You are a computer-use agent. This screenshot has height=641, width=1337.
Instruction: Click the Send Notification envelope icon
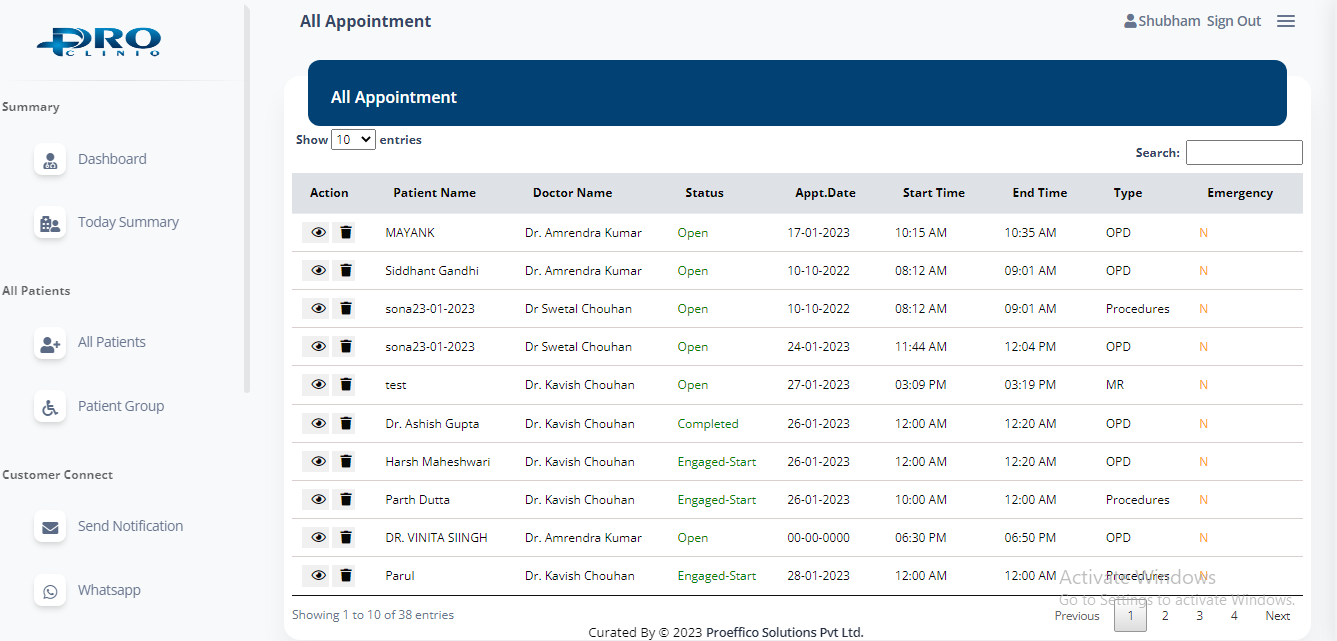pyautogui.click(x=50, y=527)
